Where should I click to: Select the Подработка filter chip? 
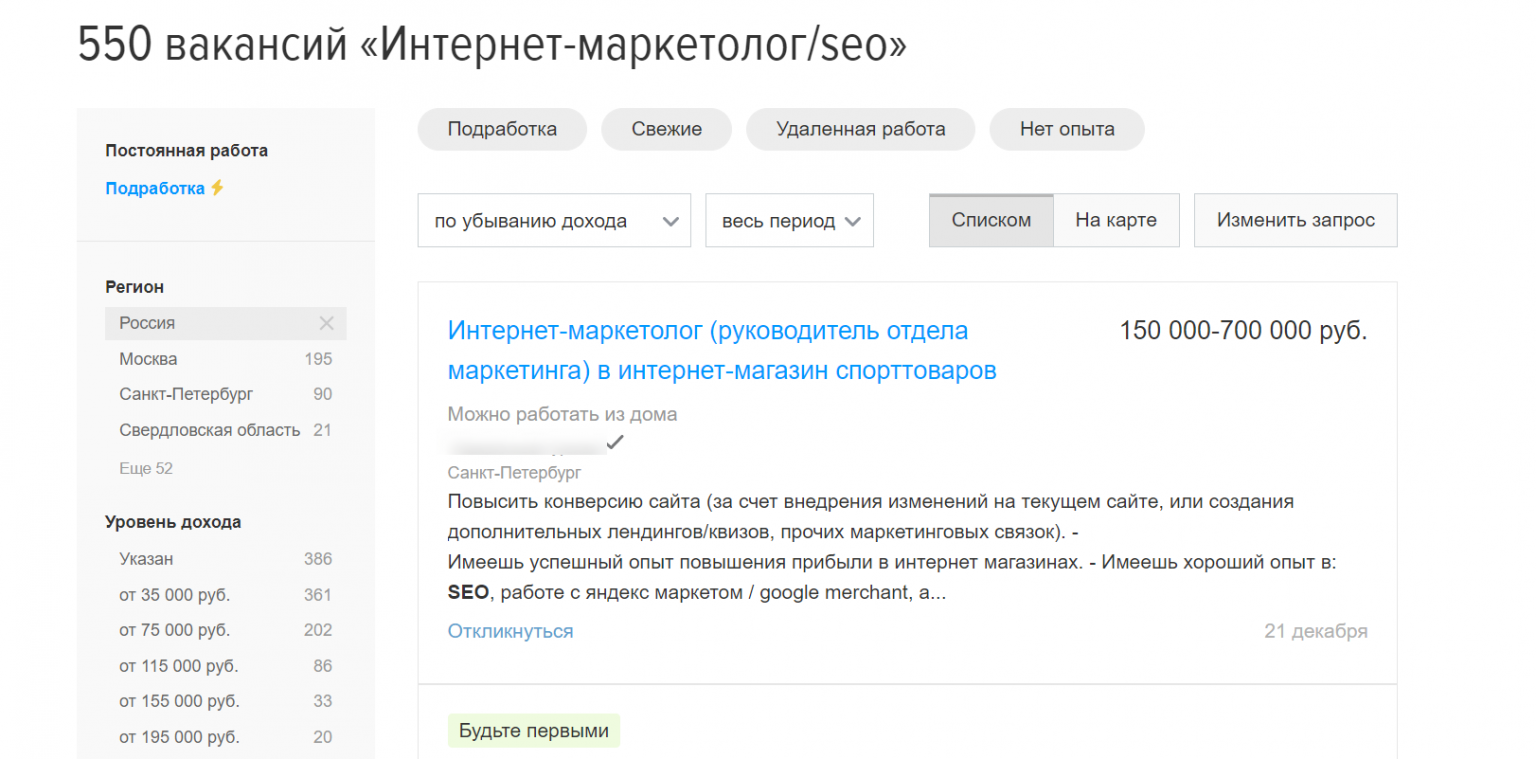click(502, 129)
